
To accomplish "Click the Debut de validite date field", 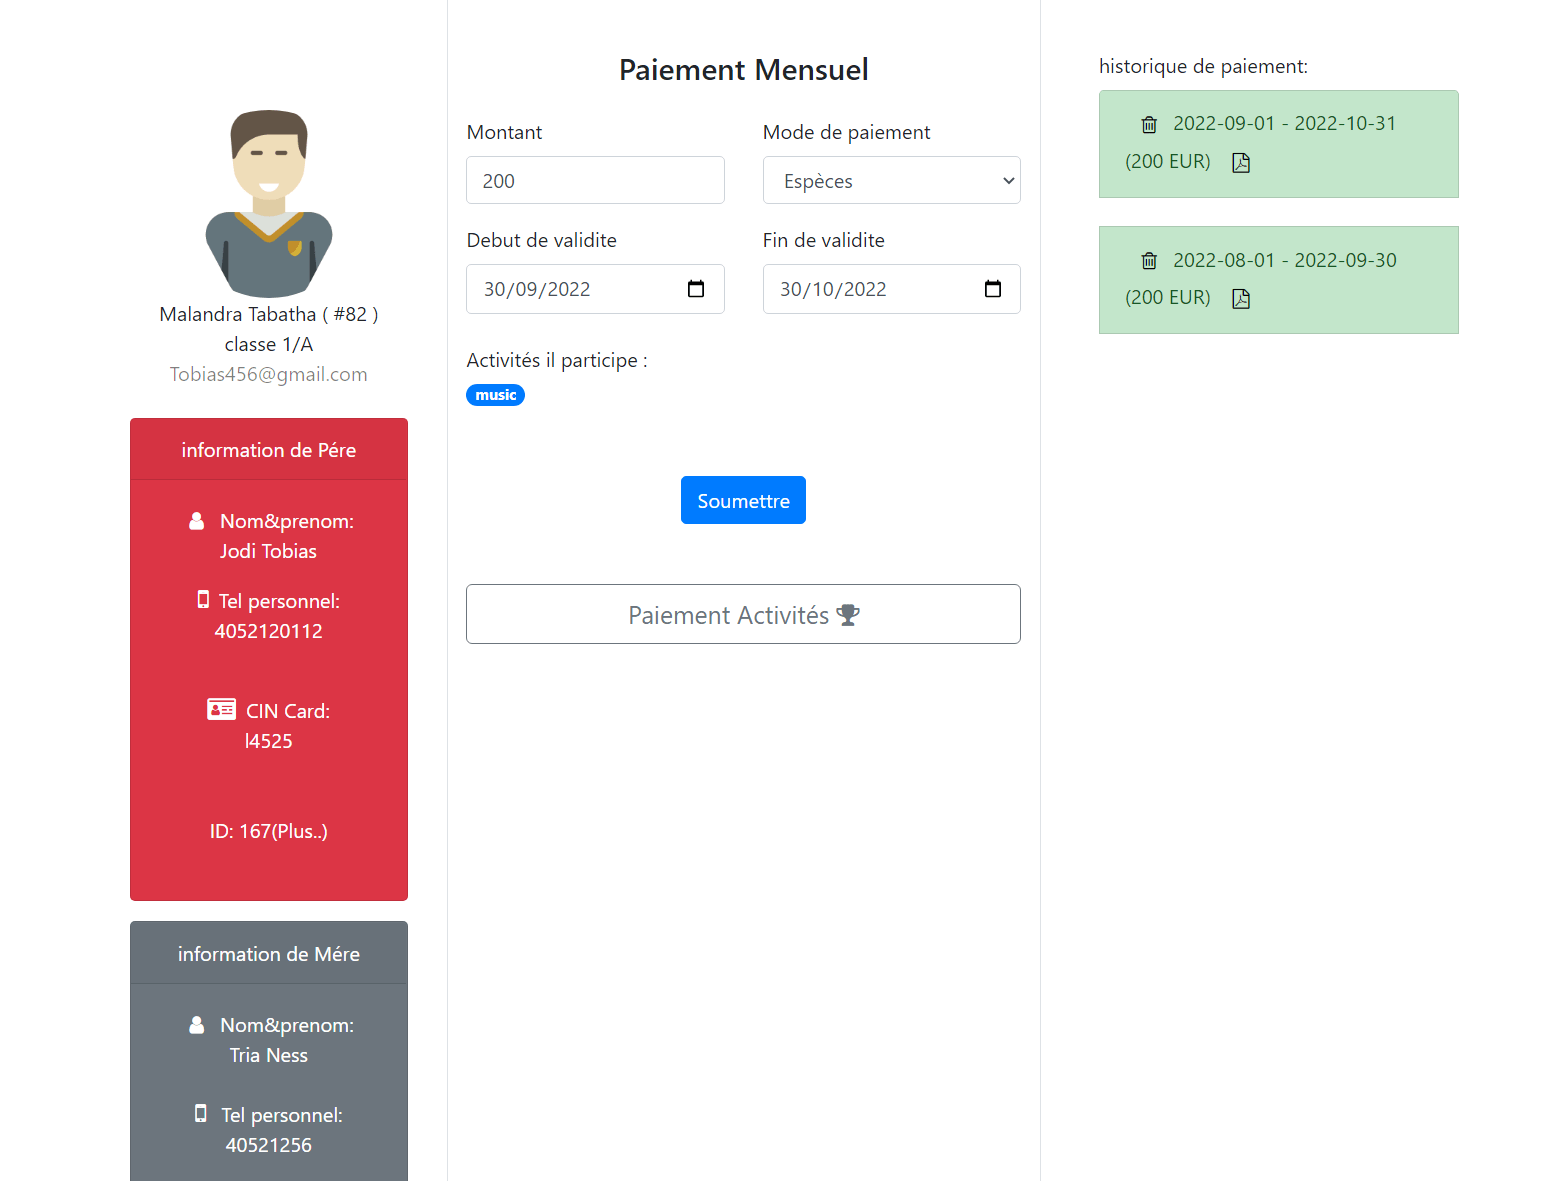I will pyautogui.click(x=570, y=289).
